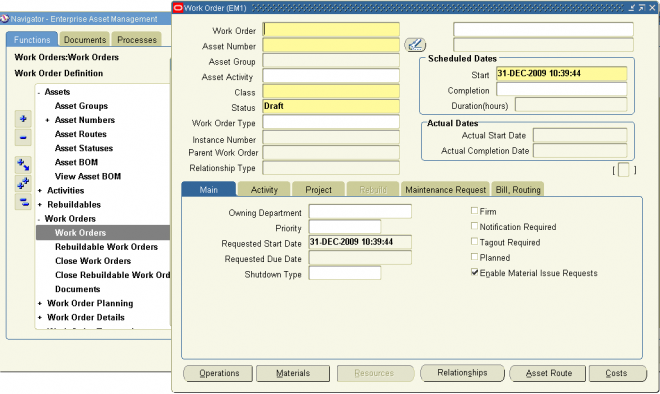The image size is (660, 394).
Task: Switch to the Functions tab in Navigator
Action: coord(32,40)
